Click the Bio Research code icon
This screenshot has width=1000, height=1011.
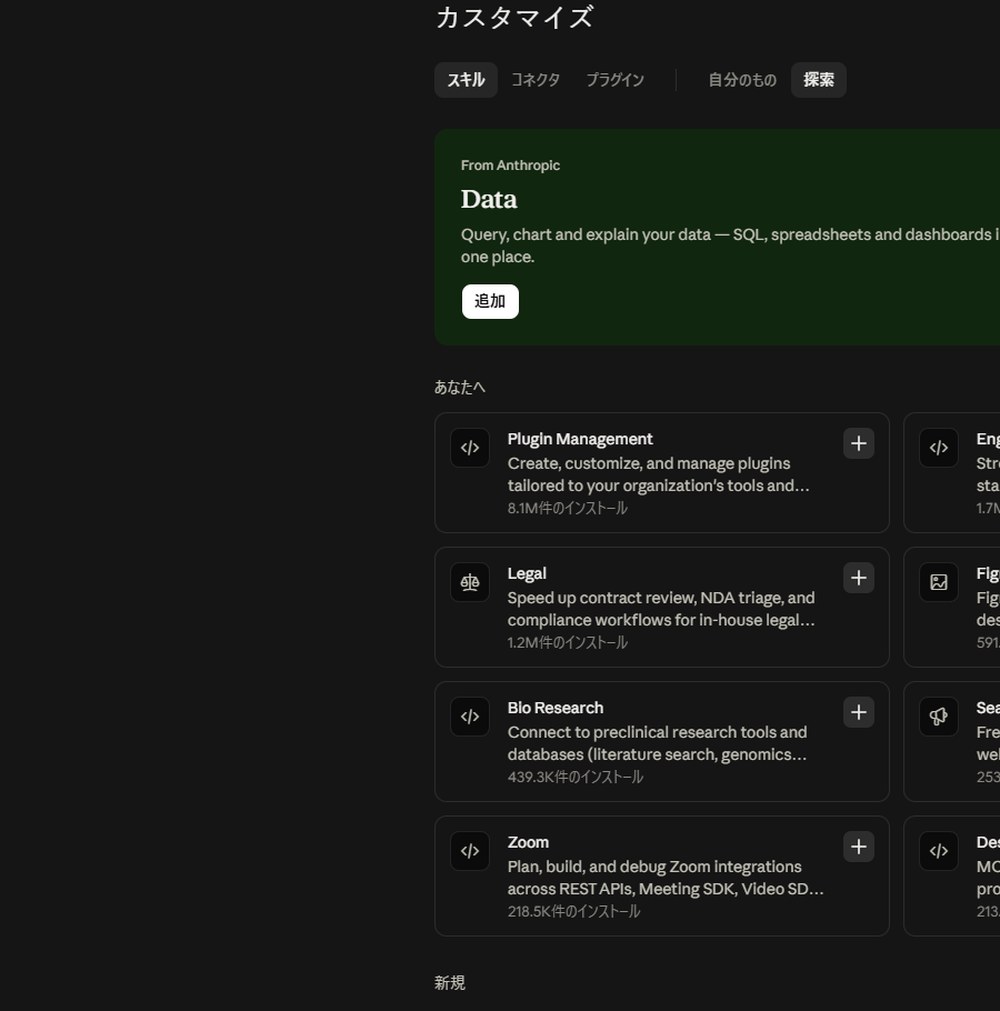[x=470, y=717]
